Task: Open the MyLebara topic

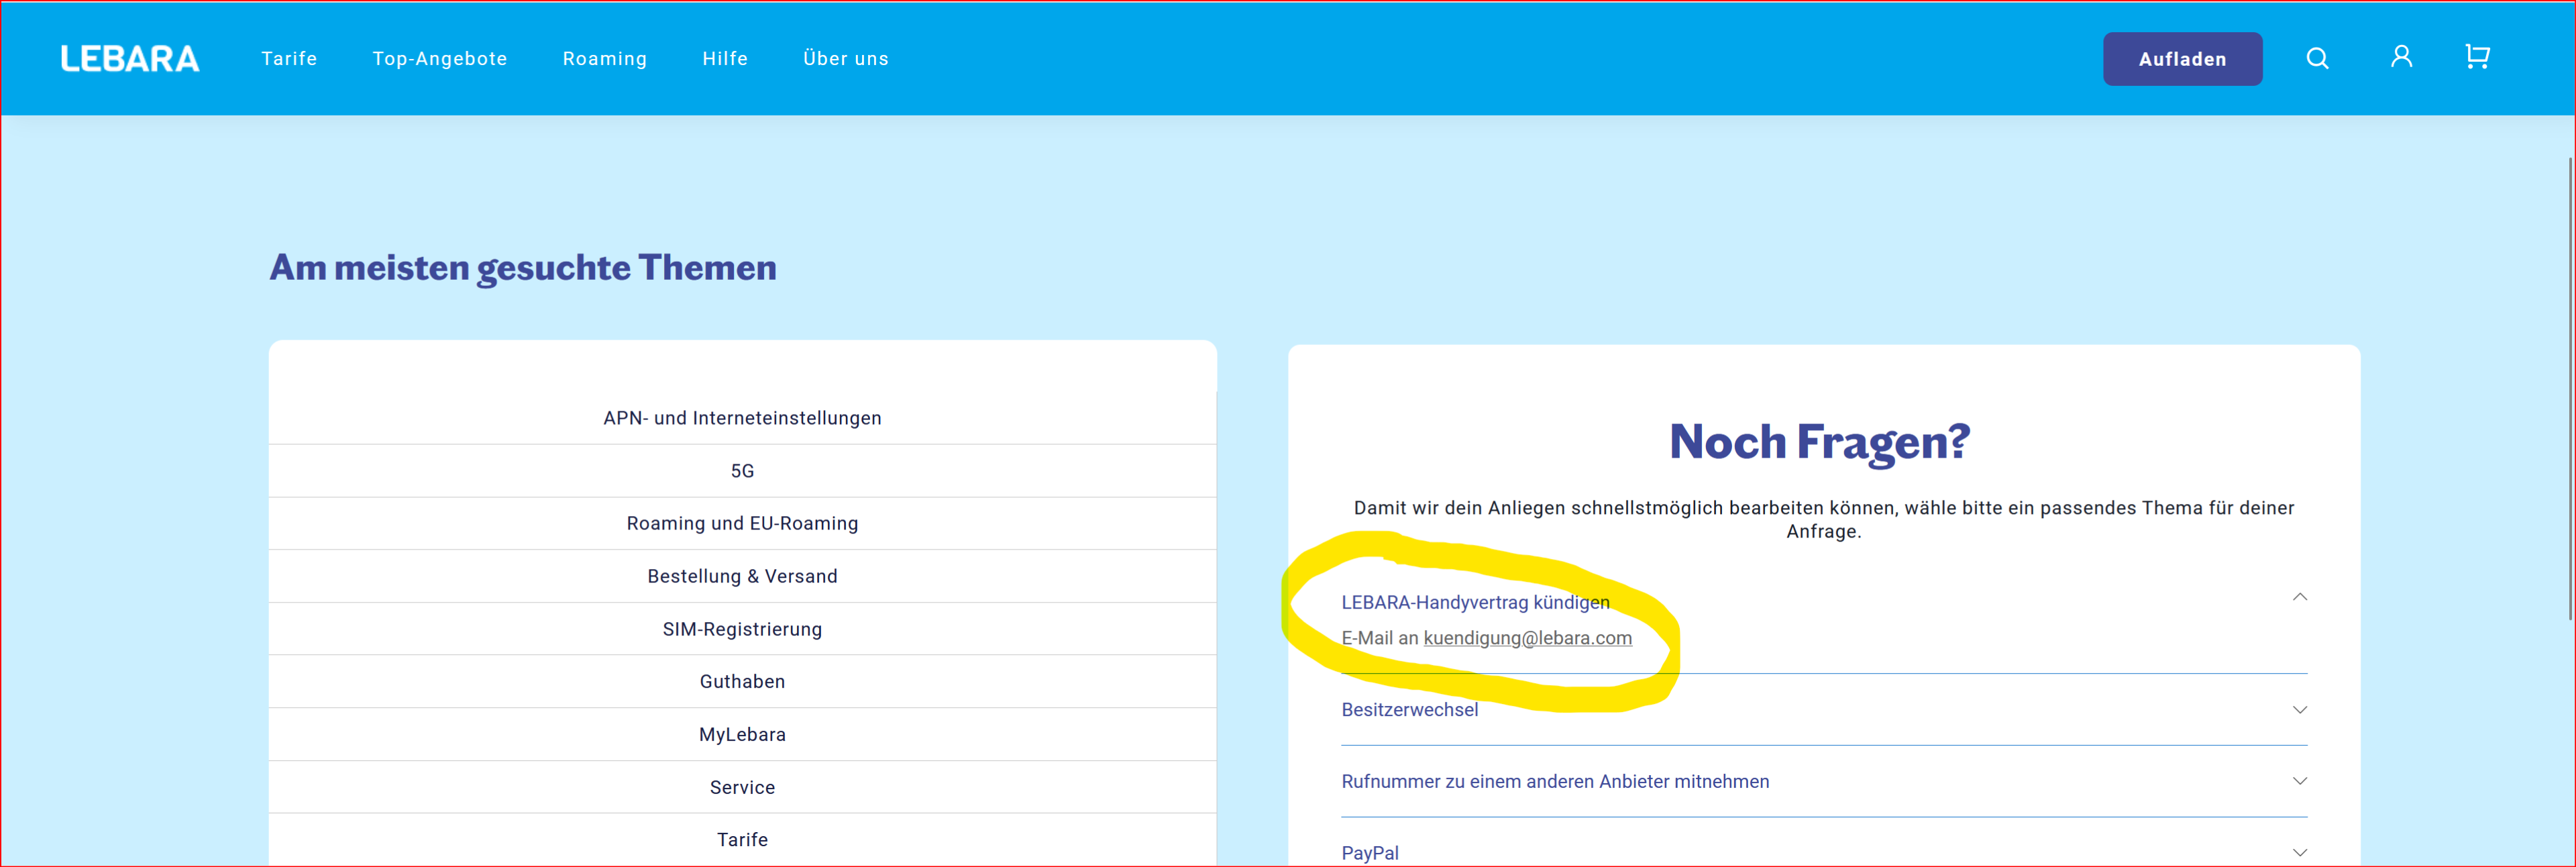Action: (742, 735)
